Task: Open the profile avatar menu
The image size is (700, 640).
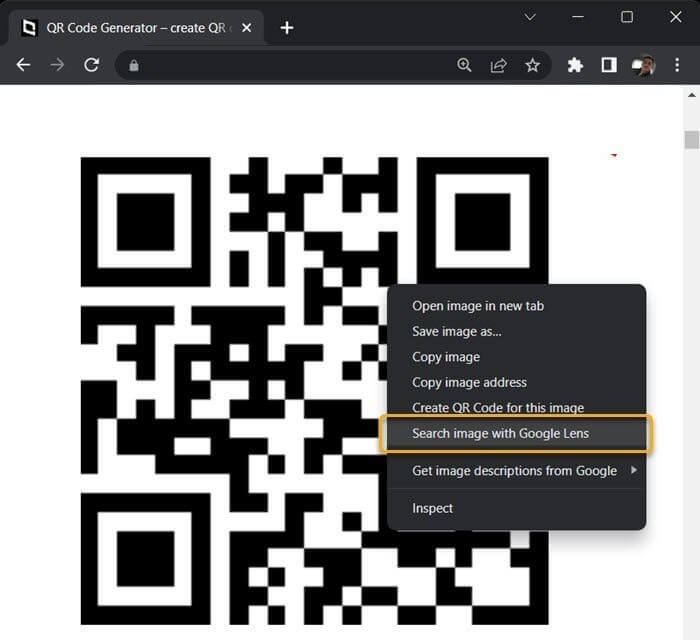Action: coord(643,65)
